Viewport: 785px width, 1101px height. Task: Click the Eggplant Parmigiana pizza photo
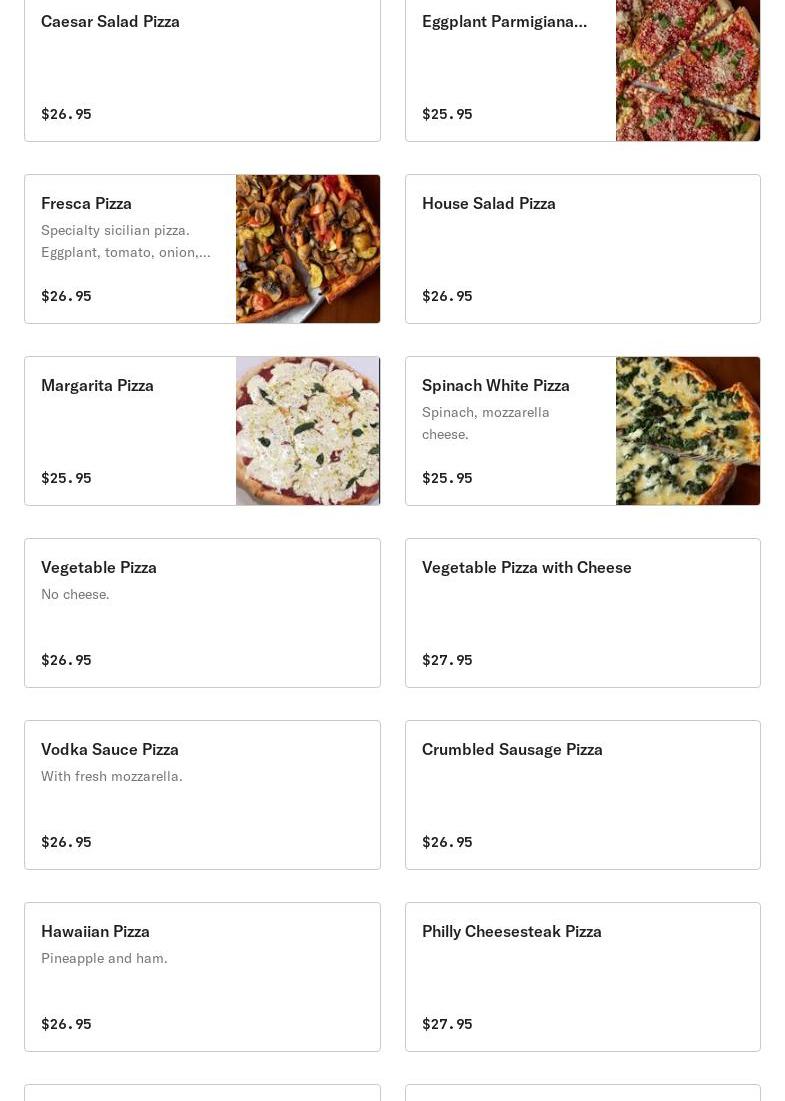(x=687, y=68)
